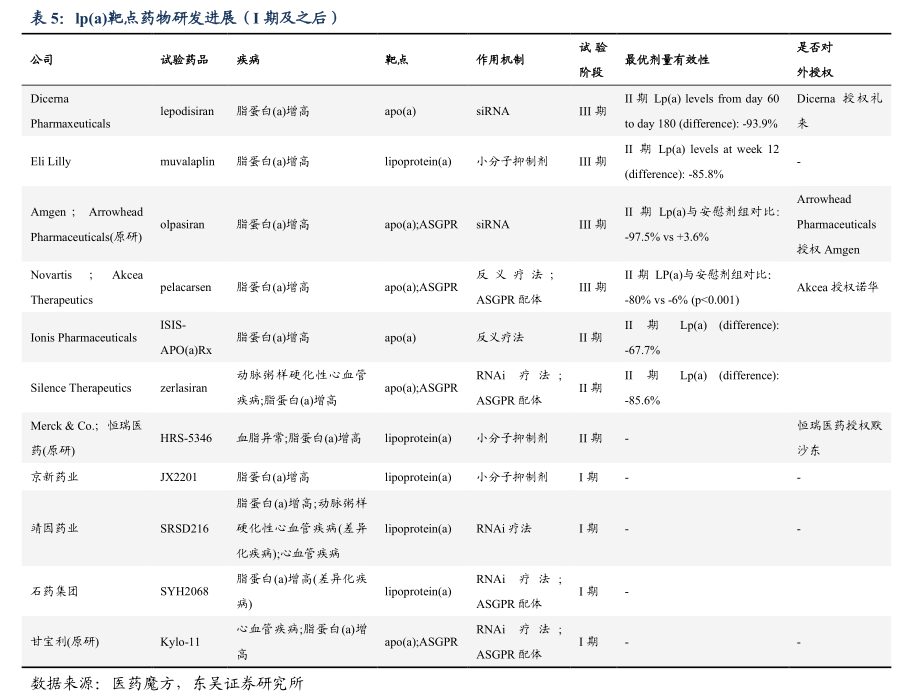
Task: Click the 'apo(a)' target cell for lepodisiran
Action: coord(400,111)
